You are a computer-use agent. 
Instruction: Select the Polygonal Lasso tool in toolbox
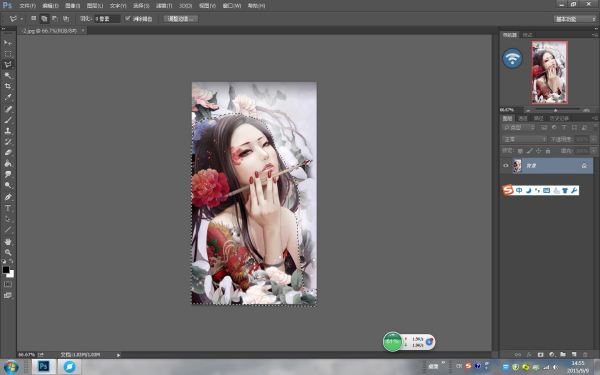click(8, 64)
